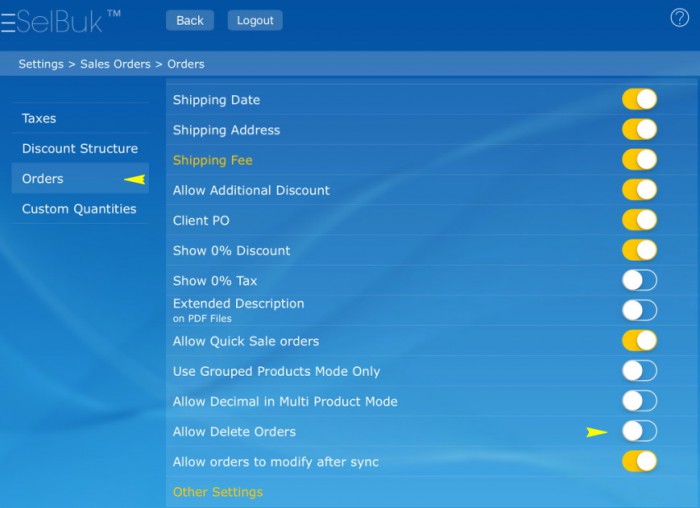Select Taxes in the sidebar

click(x=40, y=118)
